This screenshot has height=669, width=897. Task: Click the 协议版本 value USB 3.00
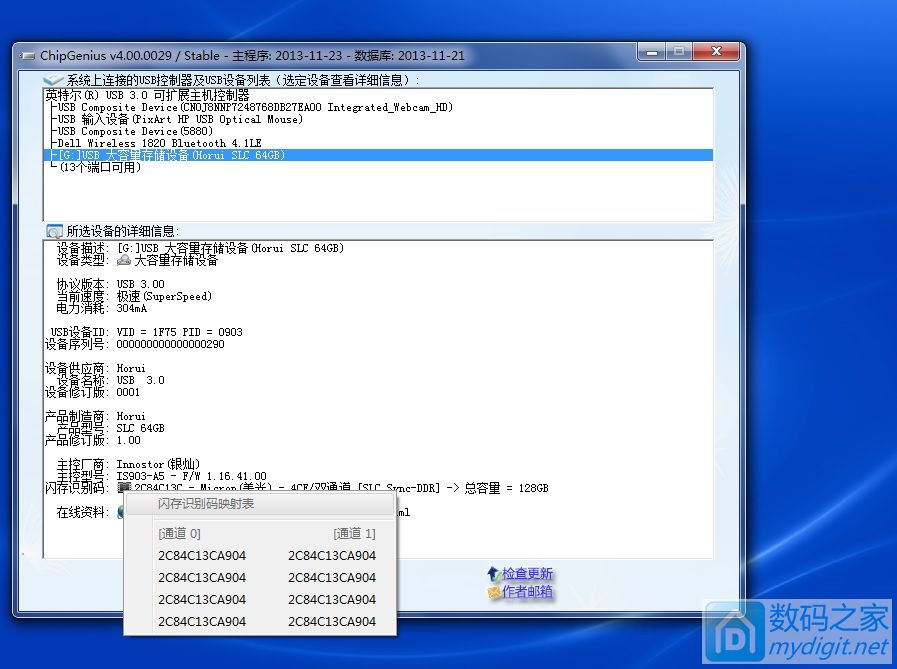(141, 284)
